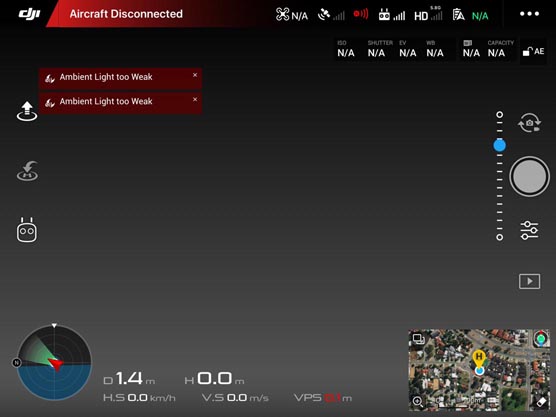The image size is (556, 417).
Task: Open the aircraft status N/A icon
Action: coord(291,15)
